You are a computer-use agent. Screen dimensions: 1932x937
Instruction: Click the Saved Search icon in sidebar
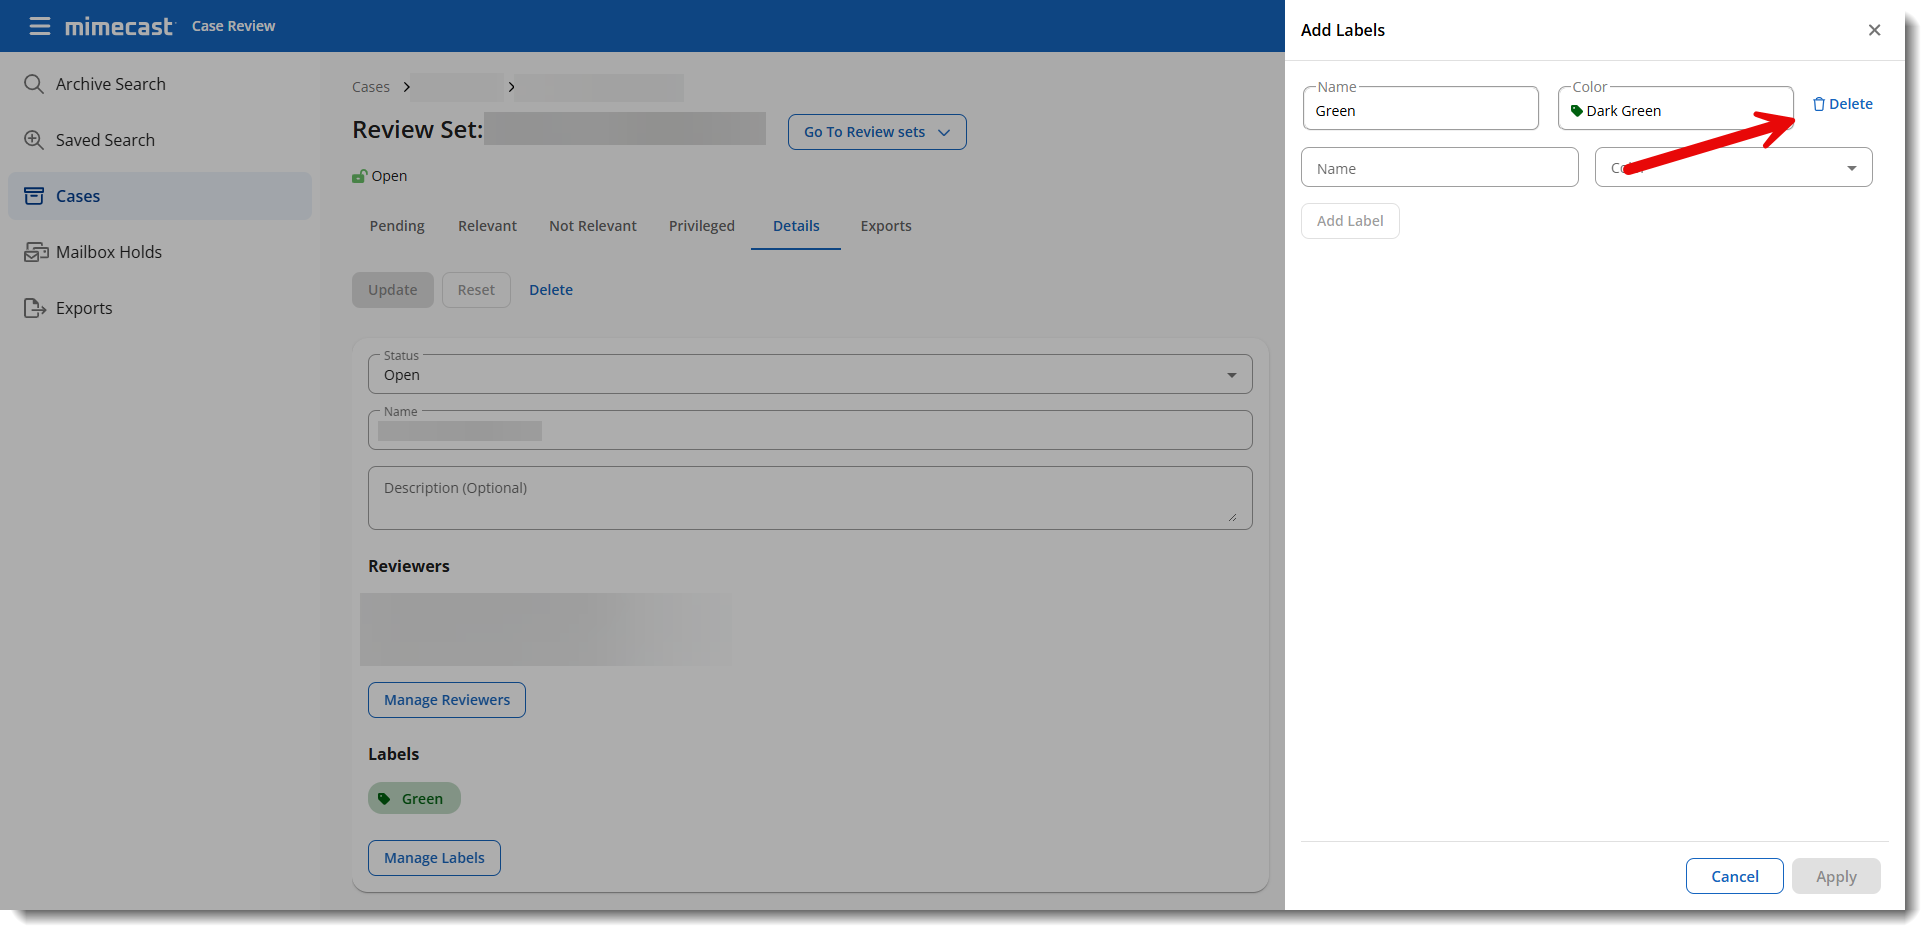tap(34, 140)
